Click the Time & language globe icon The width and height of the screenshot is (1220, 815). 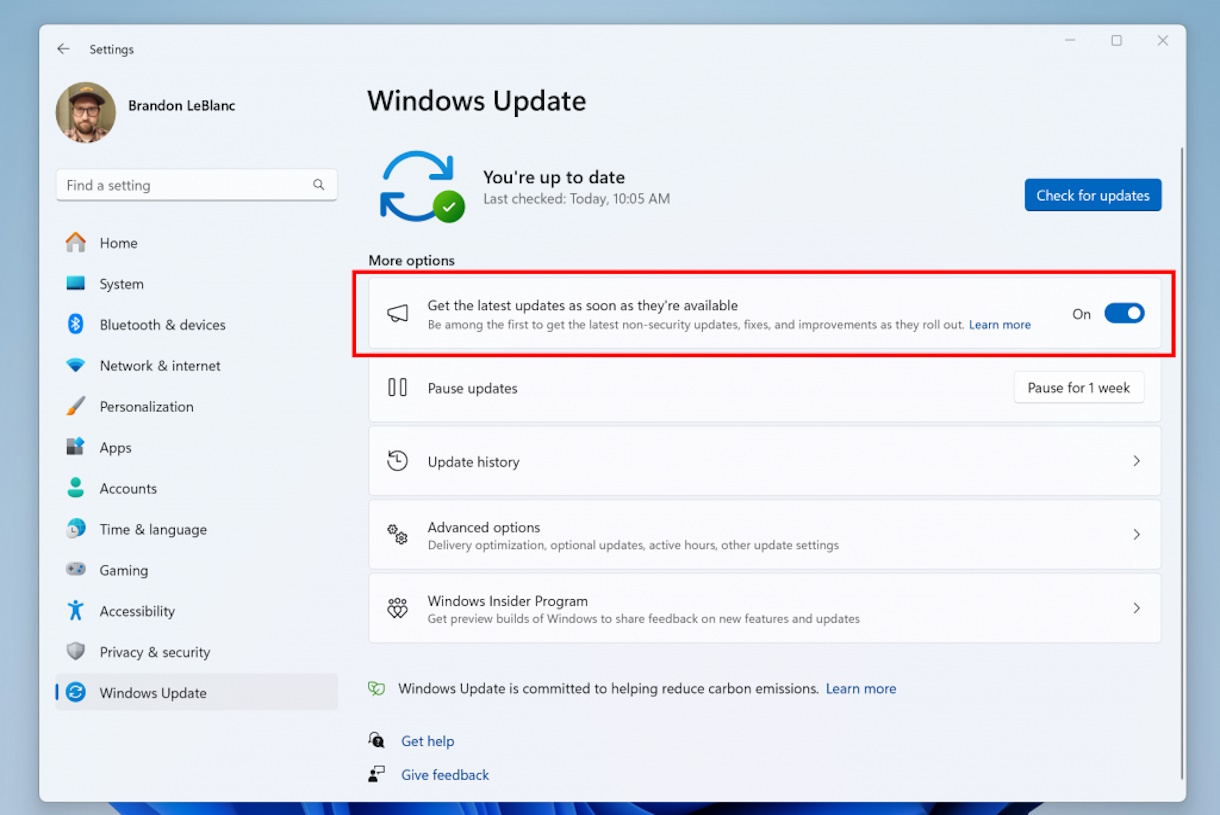point(76,529)
